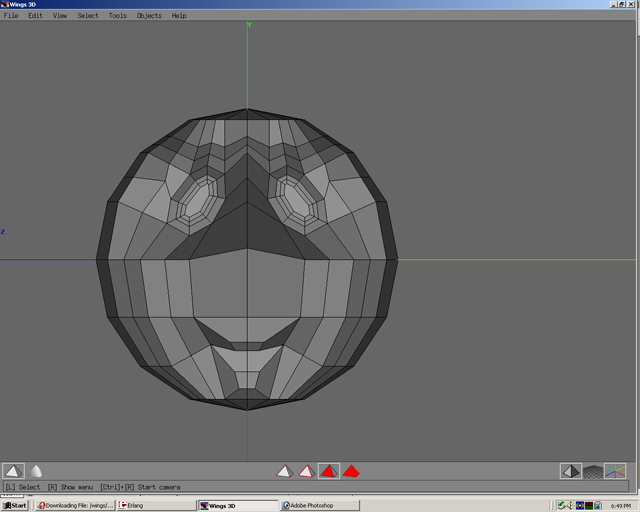640x512 pixels.
Task: Click the Windows Start button
Action: point(15,505)
